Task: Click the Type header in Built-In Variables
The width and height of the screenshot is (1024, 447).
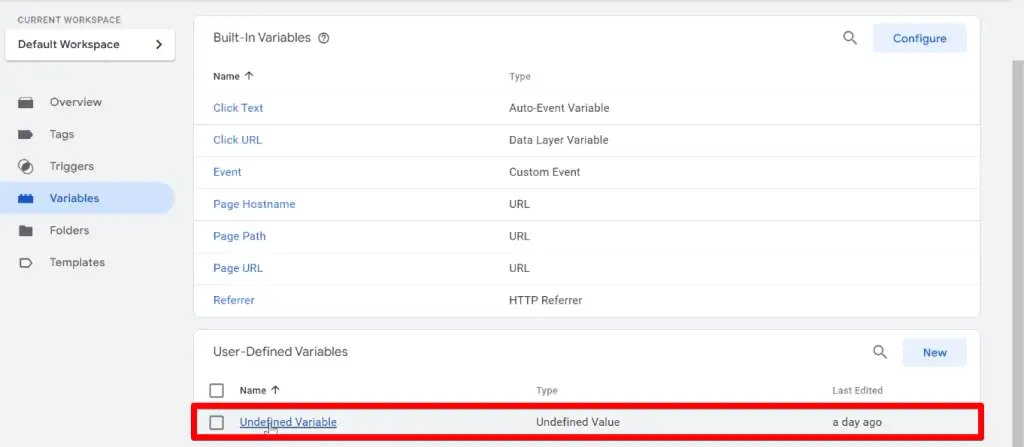Action: click(520, 76)
